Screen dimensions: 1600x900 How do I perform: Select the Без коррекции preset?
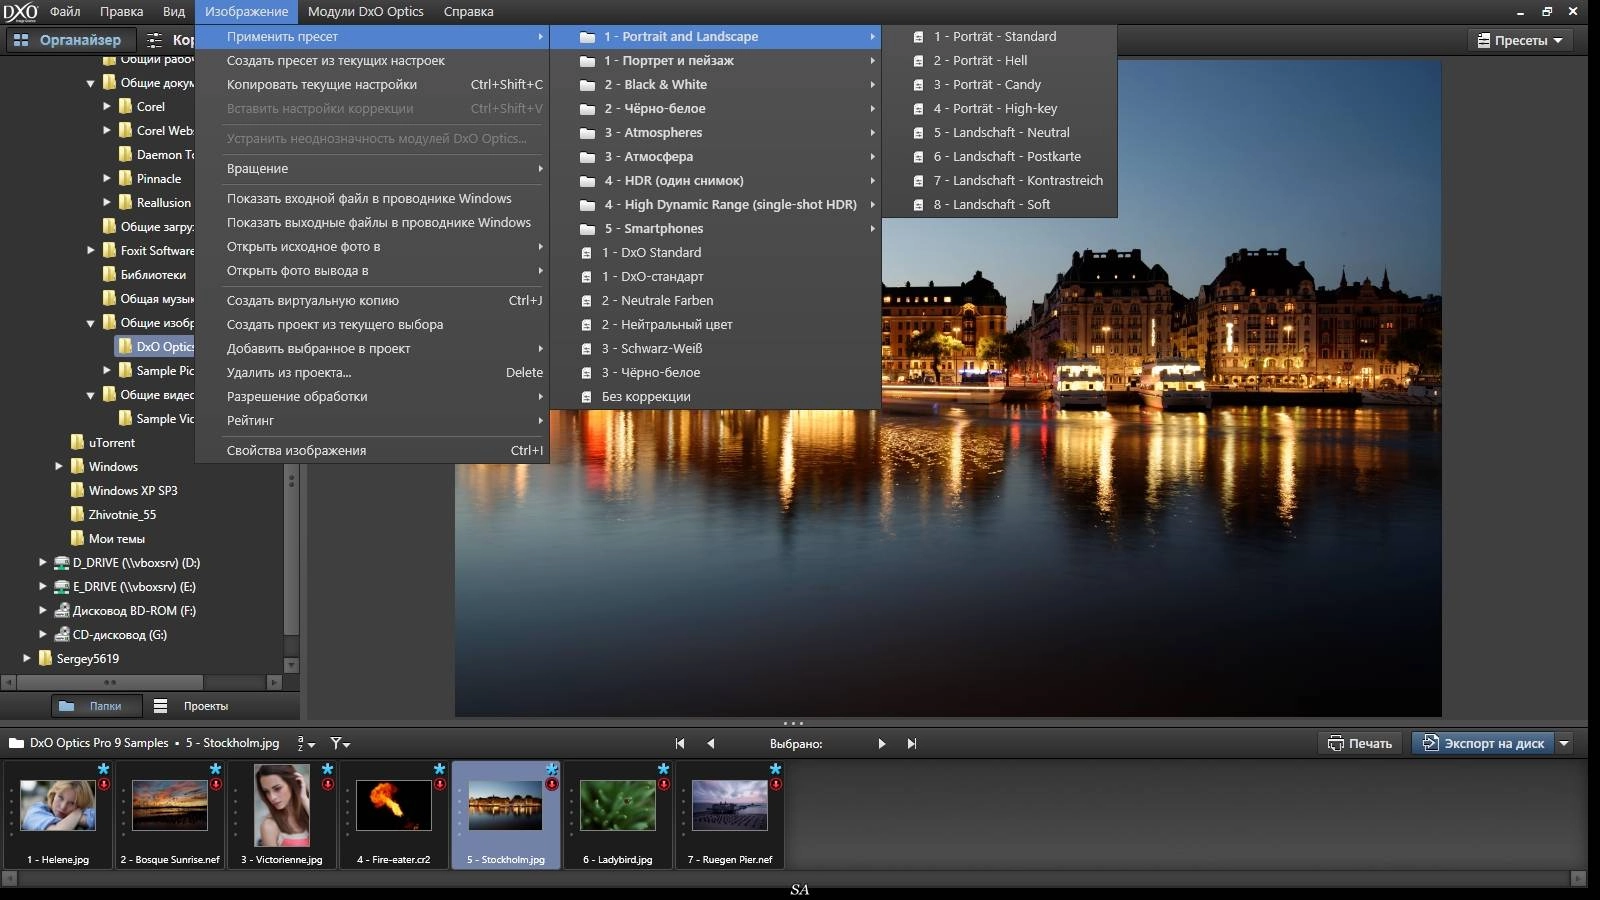[715, 396]
